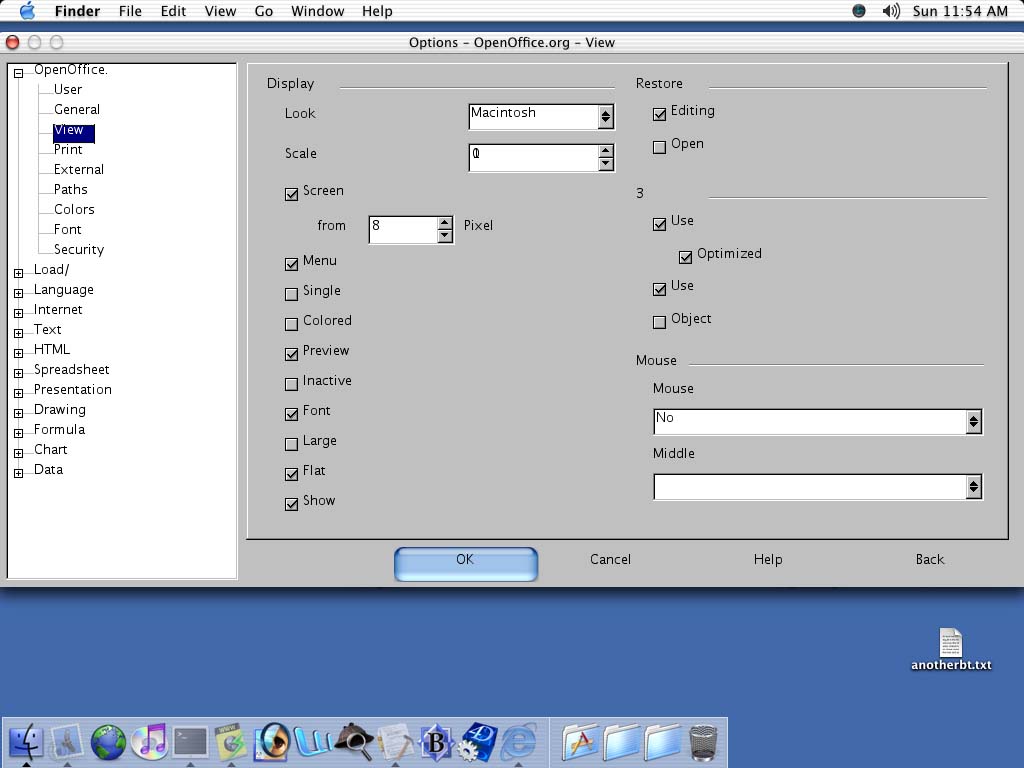
Task: Open Finder from the dock
Action: click(x=26, y=742)
